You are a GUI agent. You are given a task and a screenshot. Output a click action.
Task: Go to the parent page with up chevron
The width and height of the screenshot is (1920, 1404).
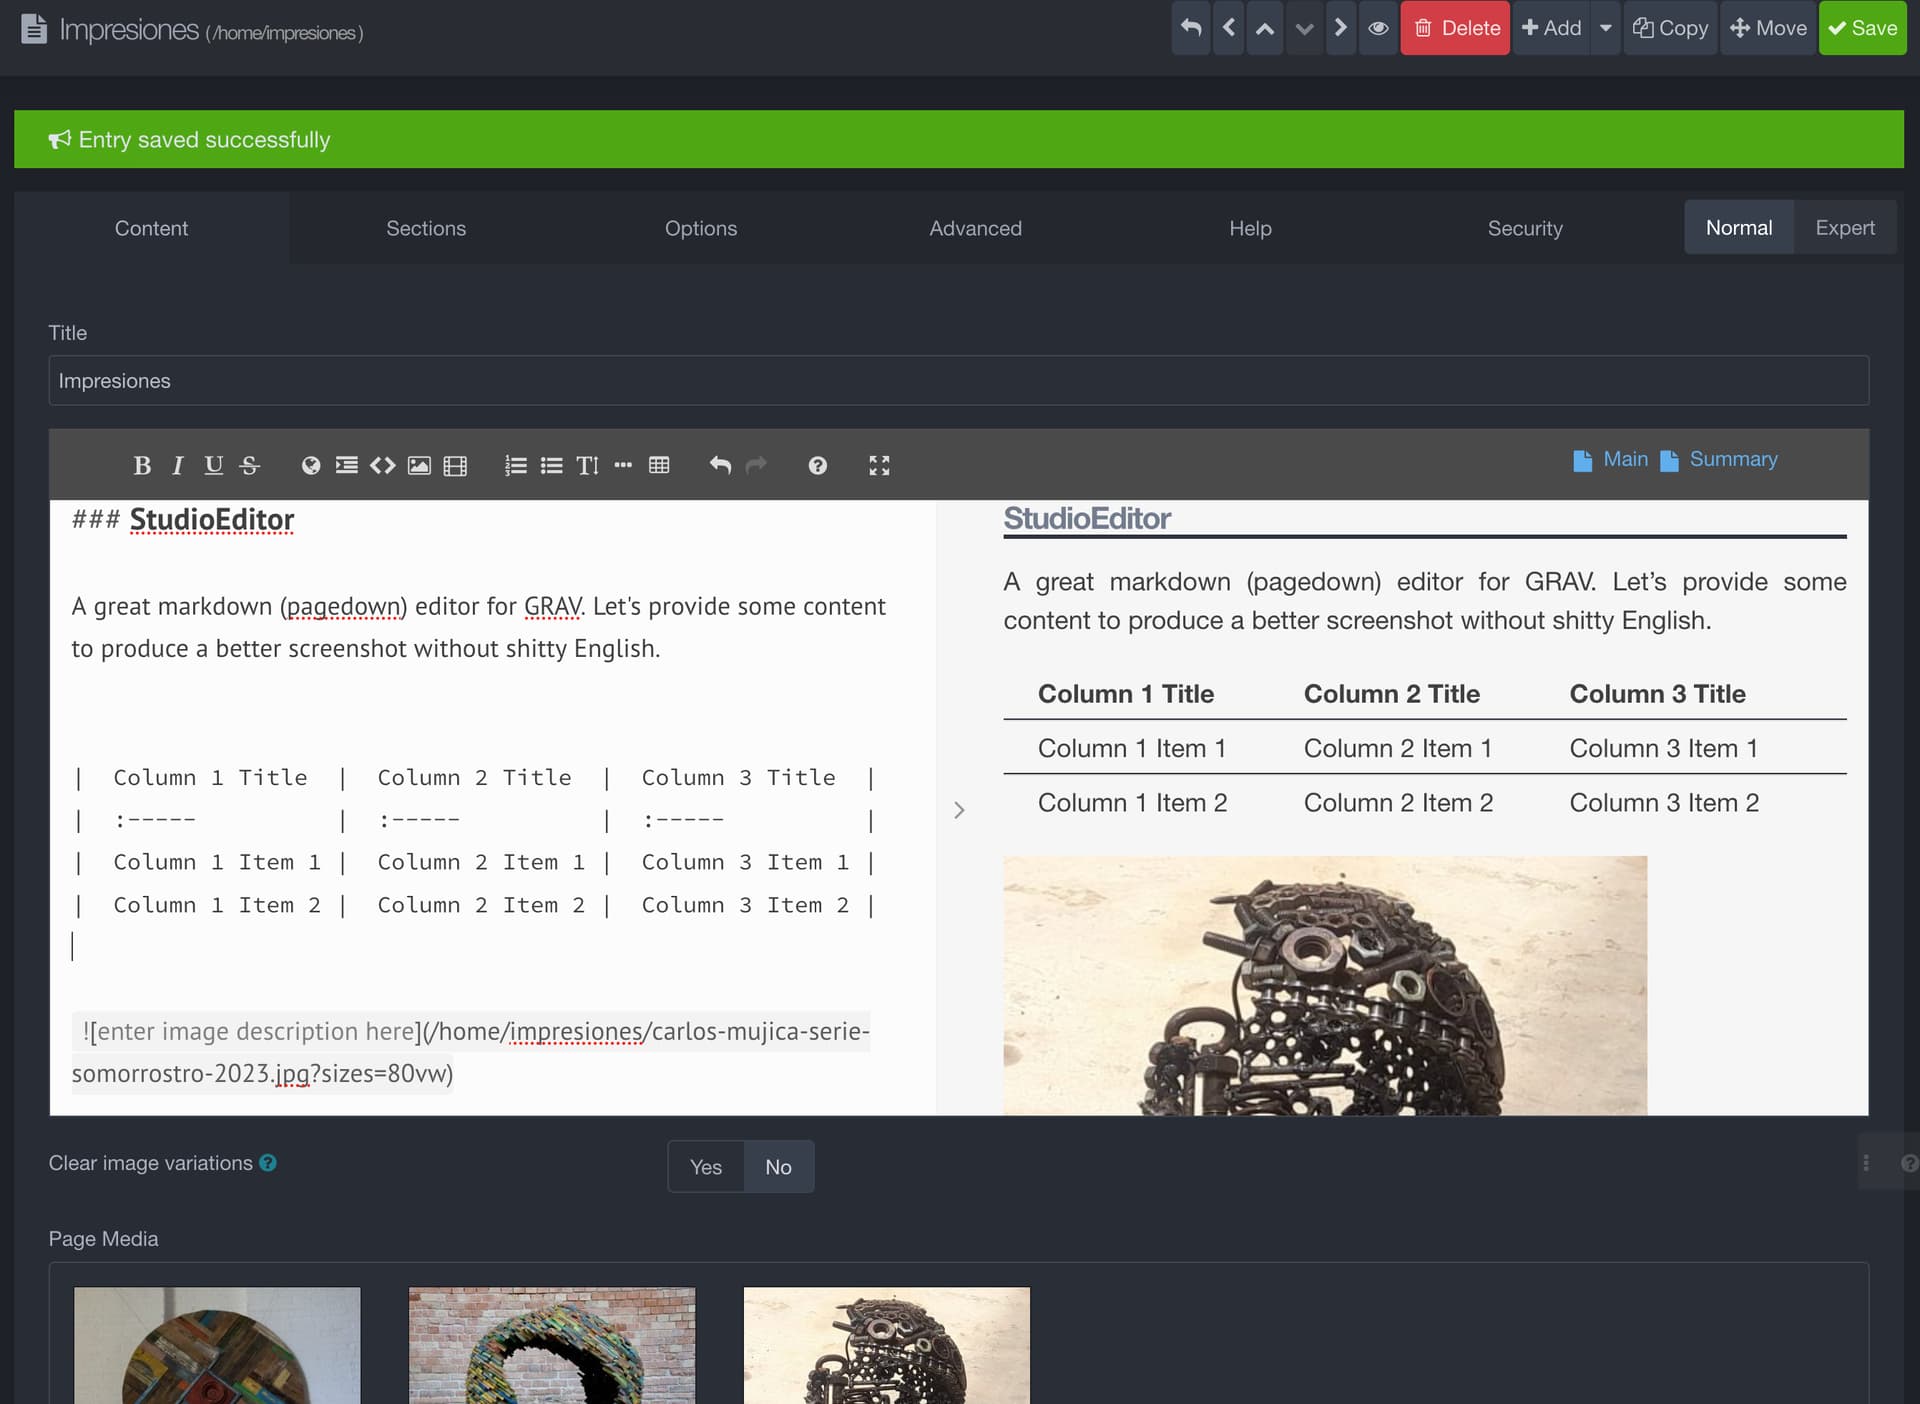pyautogui.click(x=1265, y=28)
